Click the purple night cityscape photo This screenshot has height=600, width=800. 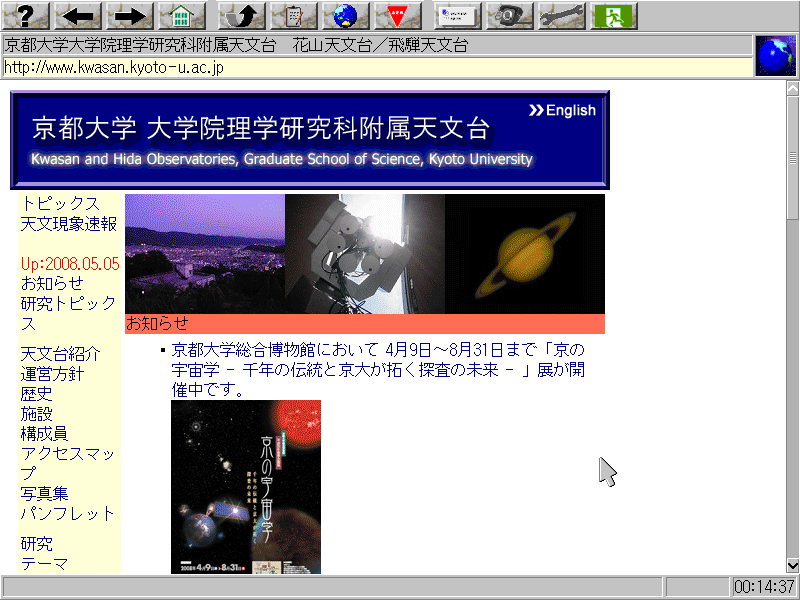pyautogui.click(x=205, y=254)
